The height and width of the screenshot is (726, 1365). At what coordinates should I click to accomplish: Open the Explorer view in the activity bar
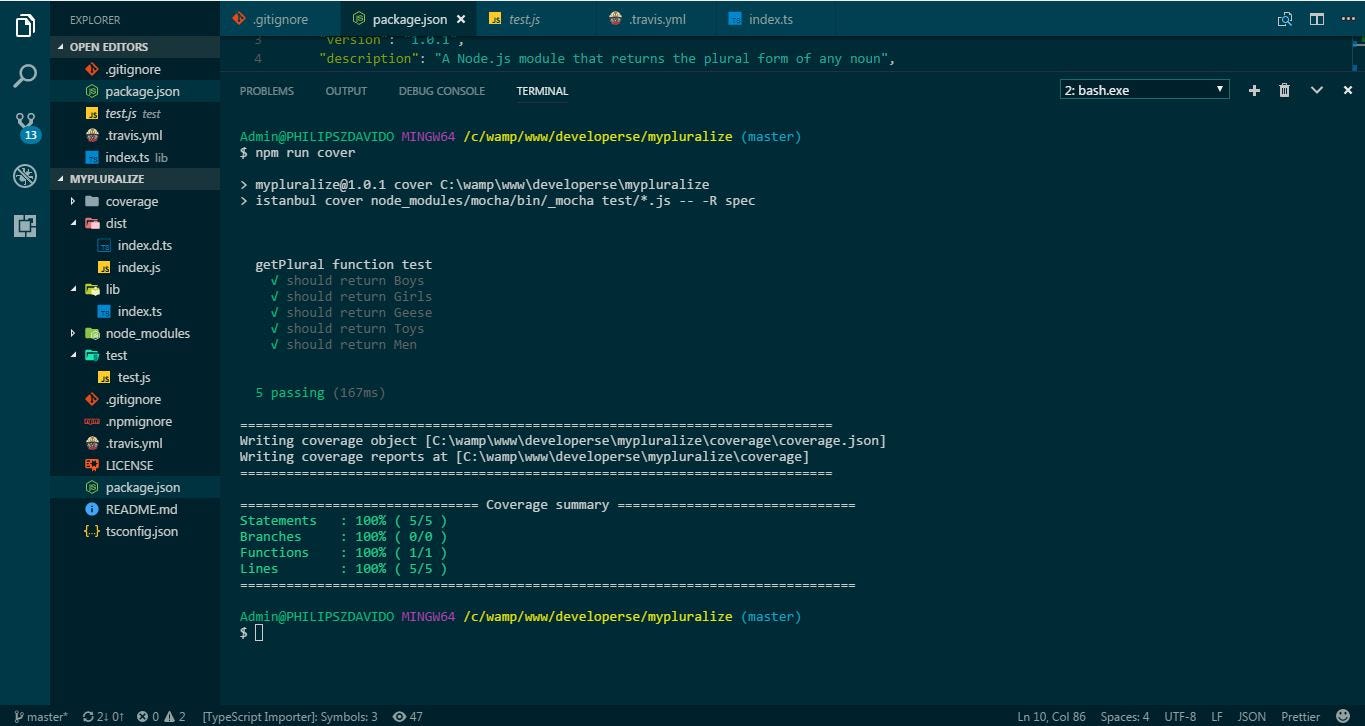[25, 26]
